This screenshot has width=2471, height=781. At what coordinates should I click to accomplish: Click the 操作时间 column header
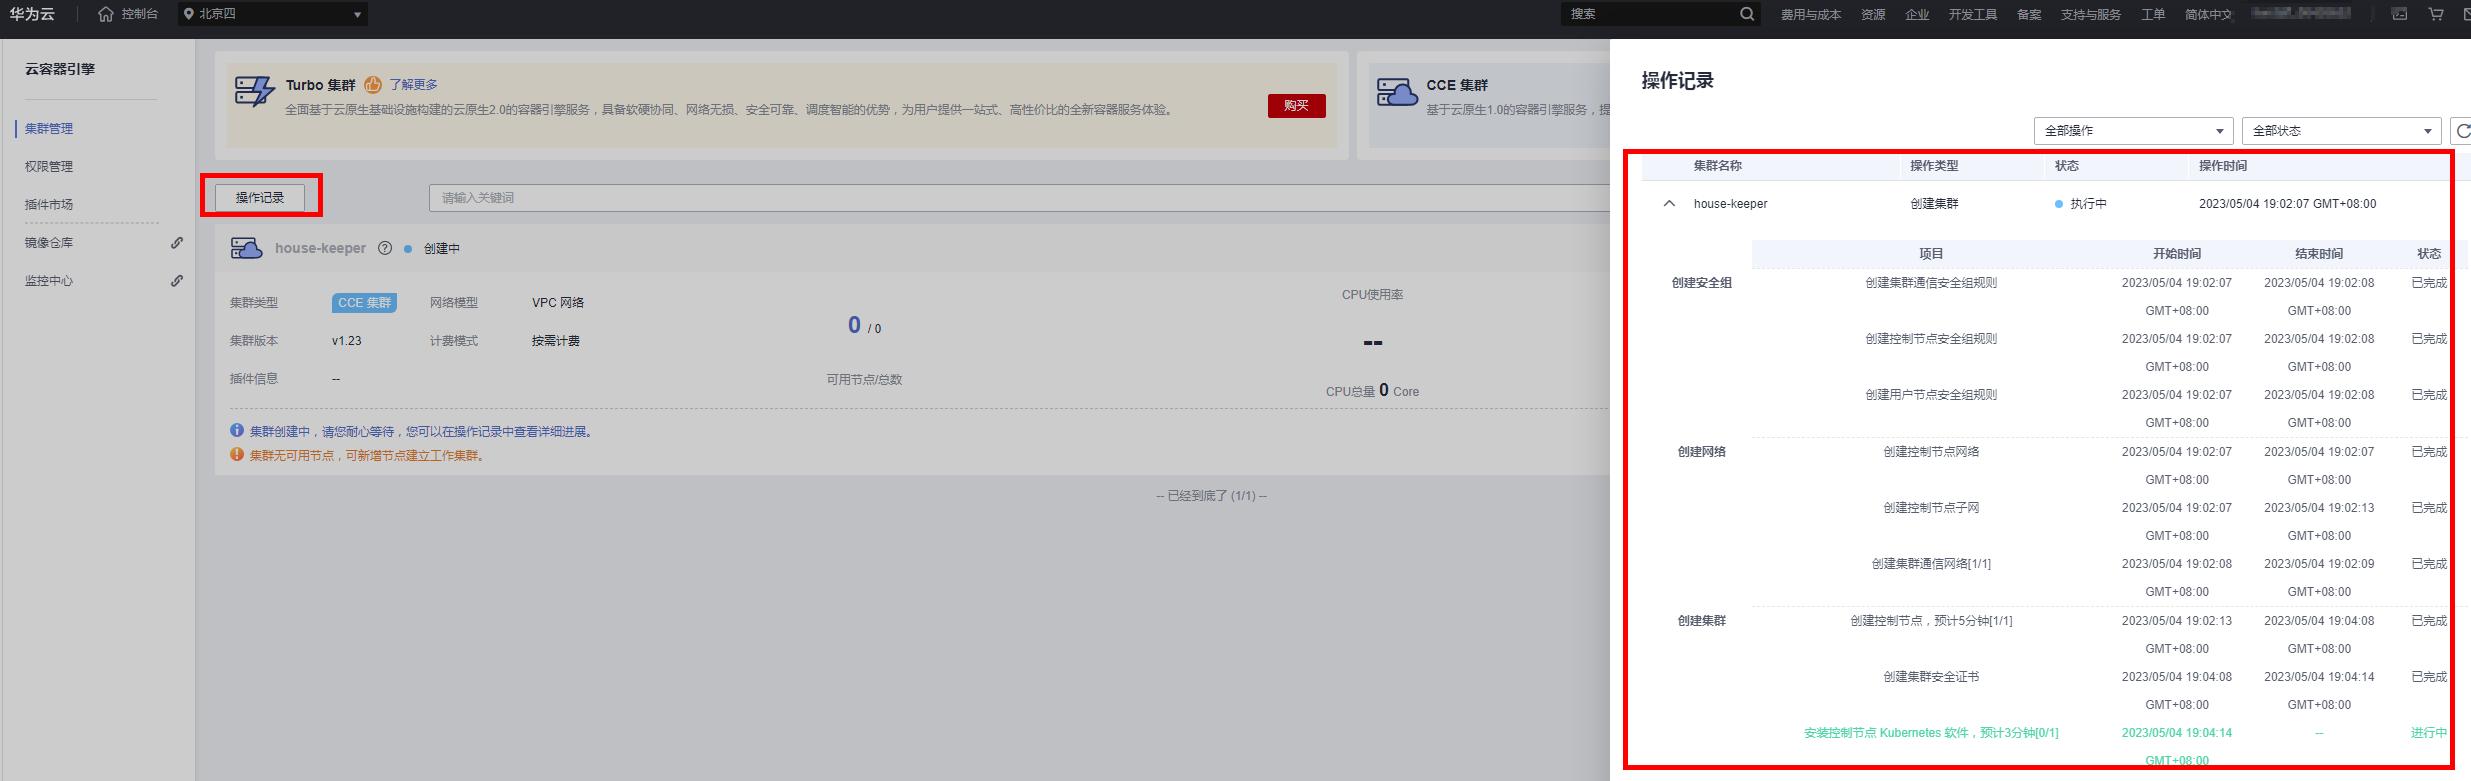click(2223, 166)
